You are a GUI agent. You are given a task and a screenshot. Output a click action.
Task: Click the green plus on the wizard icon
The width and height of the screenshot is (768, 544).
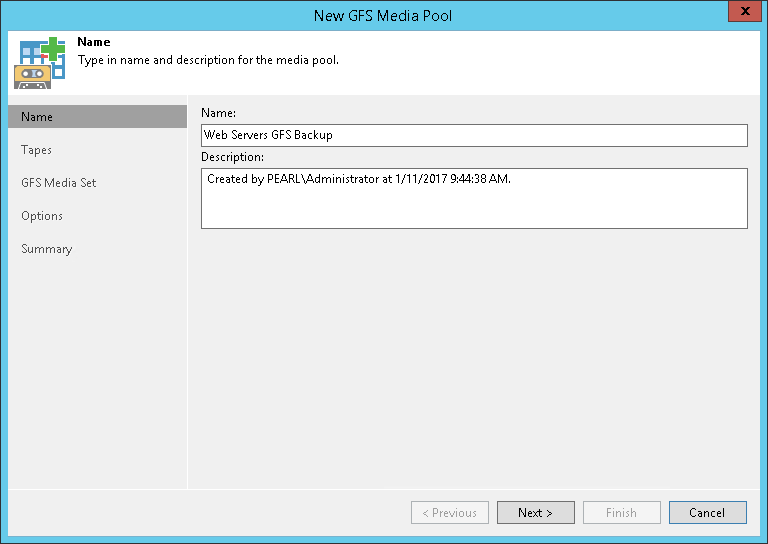point(54,48)
